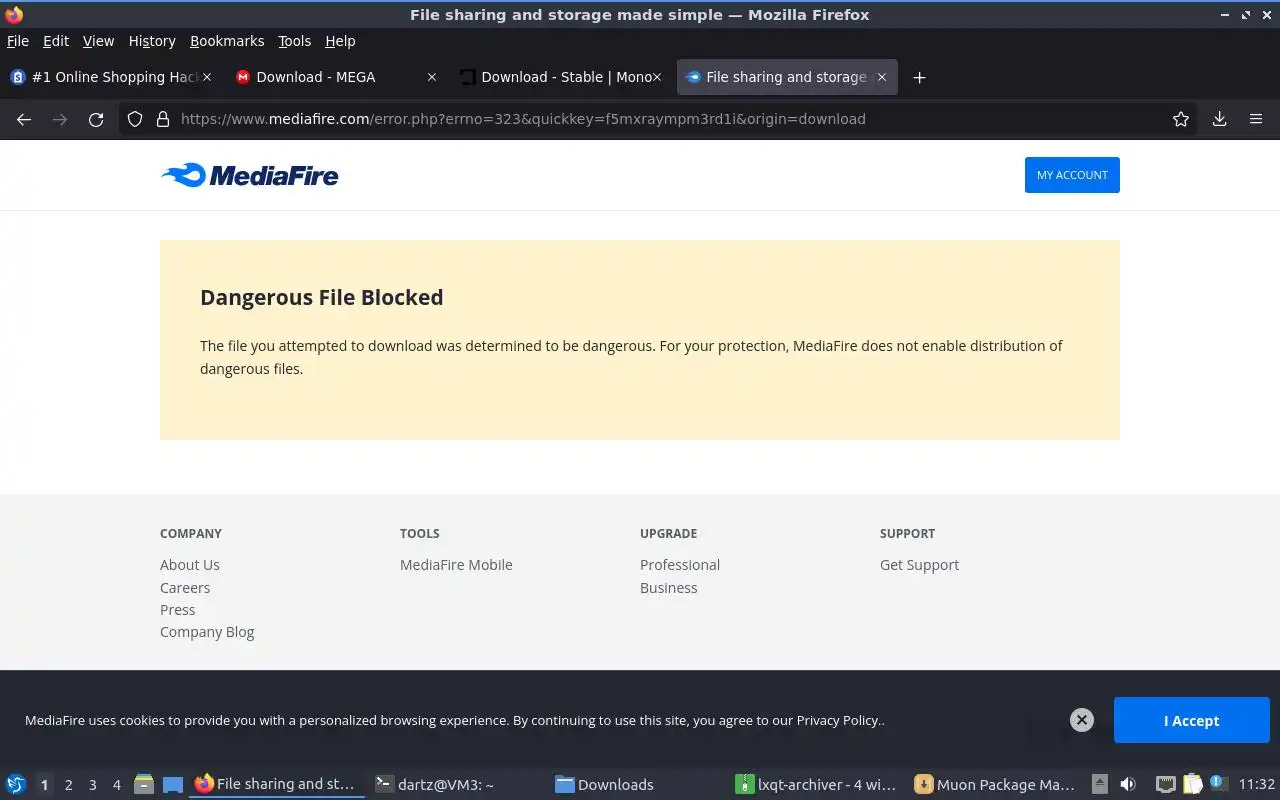The height and width of the screenshot is (800, 1280).
Task: Click the MediaFire logo
Action: (x=250, y=175)
